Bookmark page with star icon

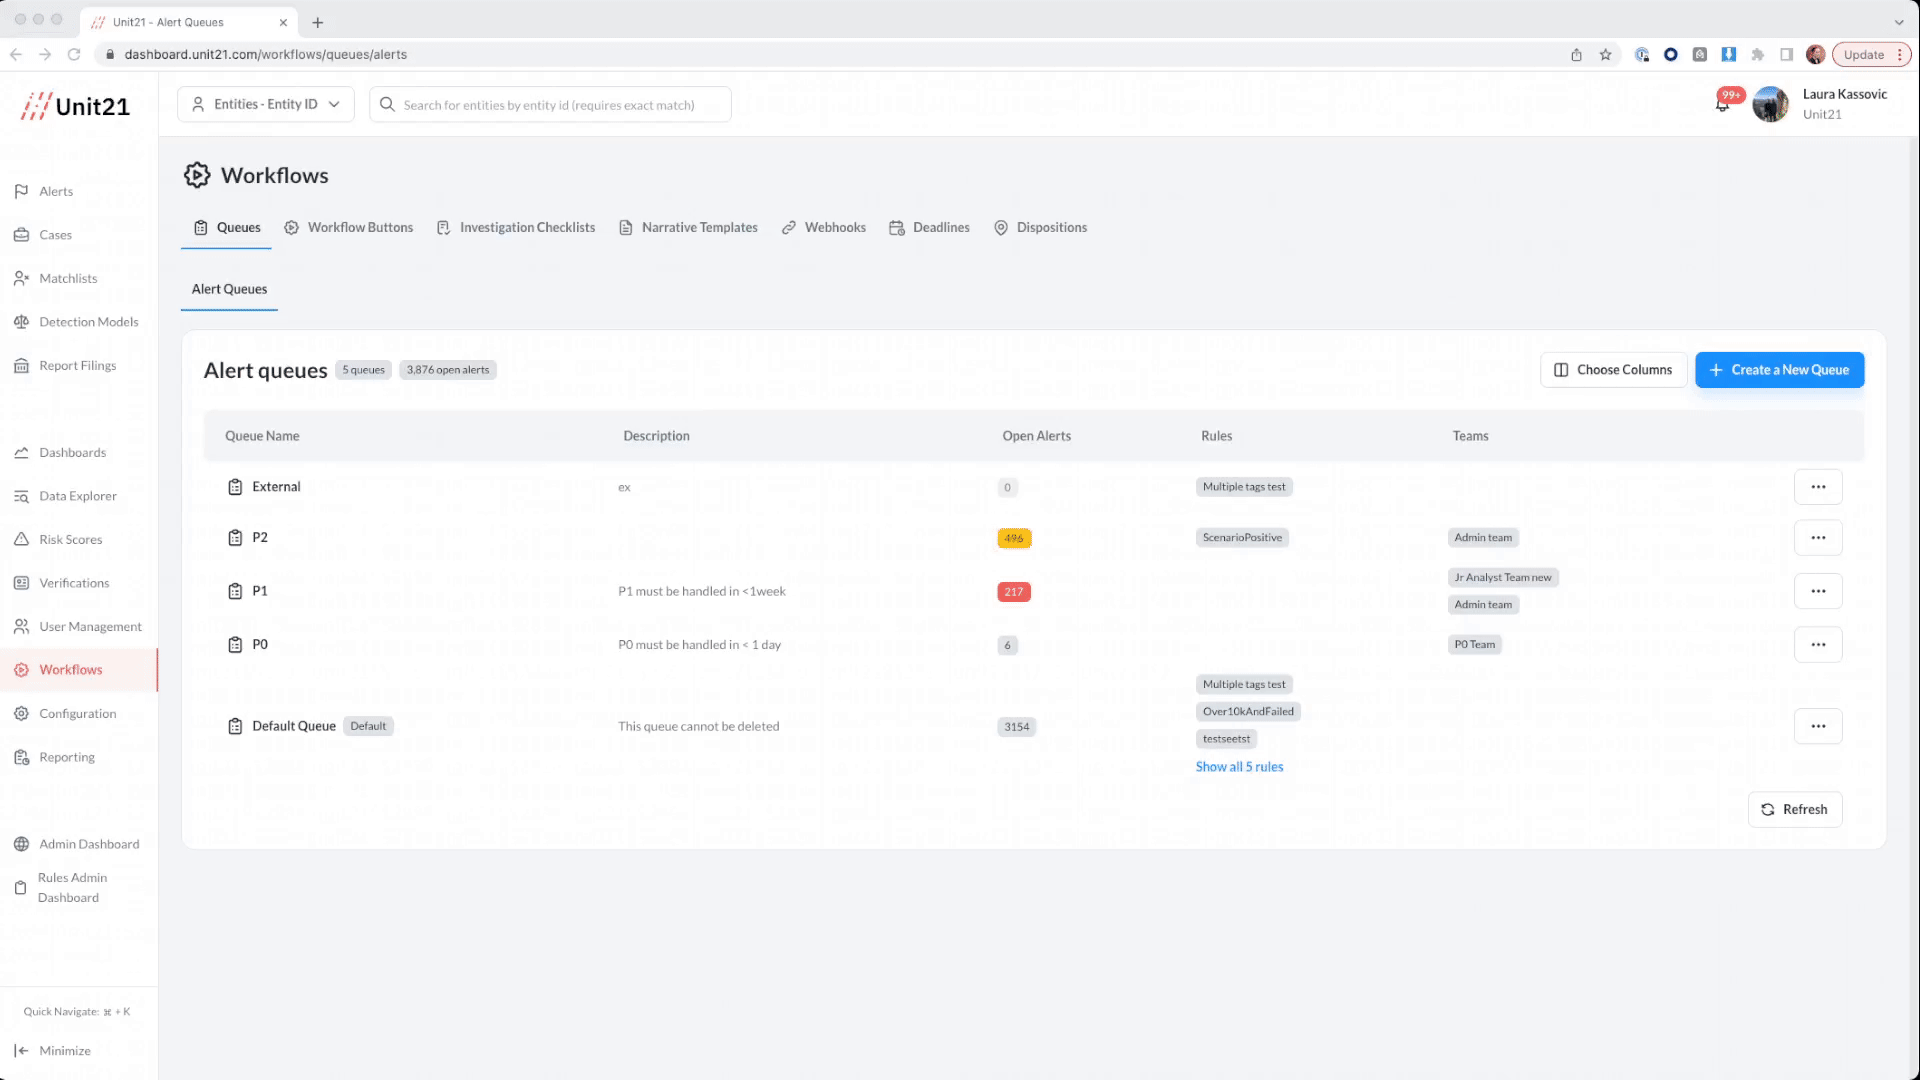pos(1606,55)
